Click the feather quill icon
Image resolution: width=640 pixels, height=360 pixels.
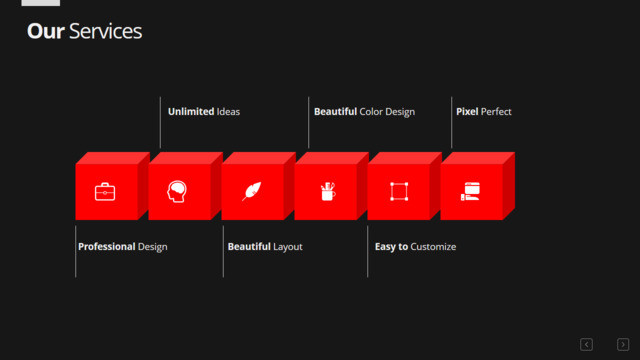coord(251,191)
